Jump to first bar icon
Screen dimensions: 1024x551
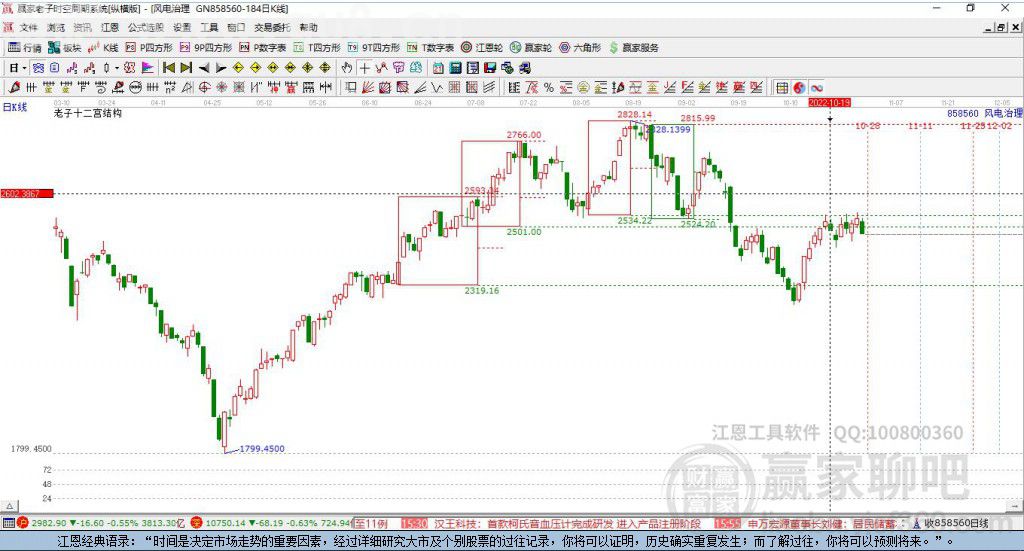click(168, 68)
